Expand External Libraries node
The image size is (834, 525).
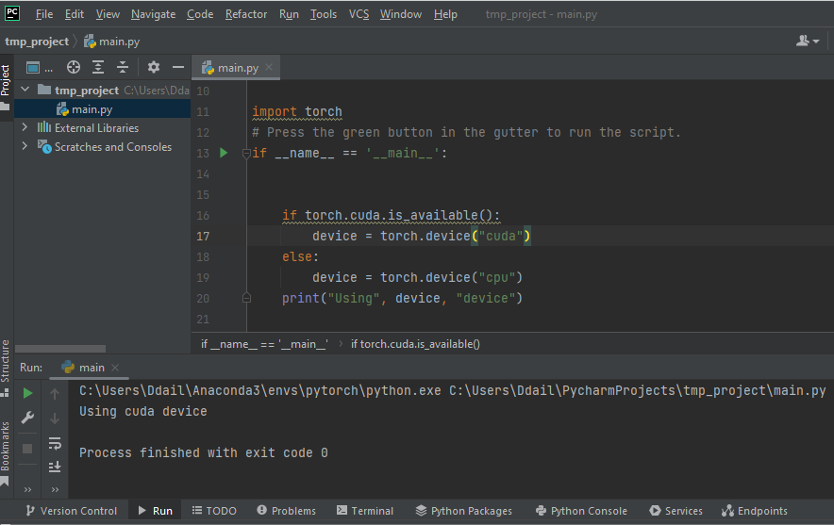pos(24,127)
